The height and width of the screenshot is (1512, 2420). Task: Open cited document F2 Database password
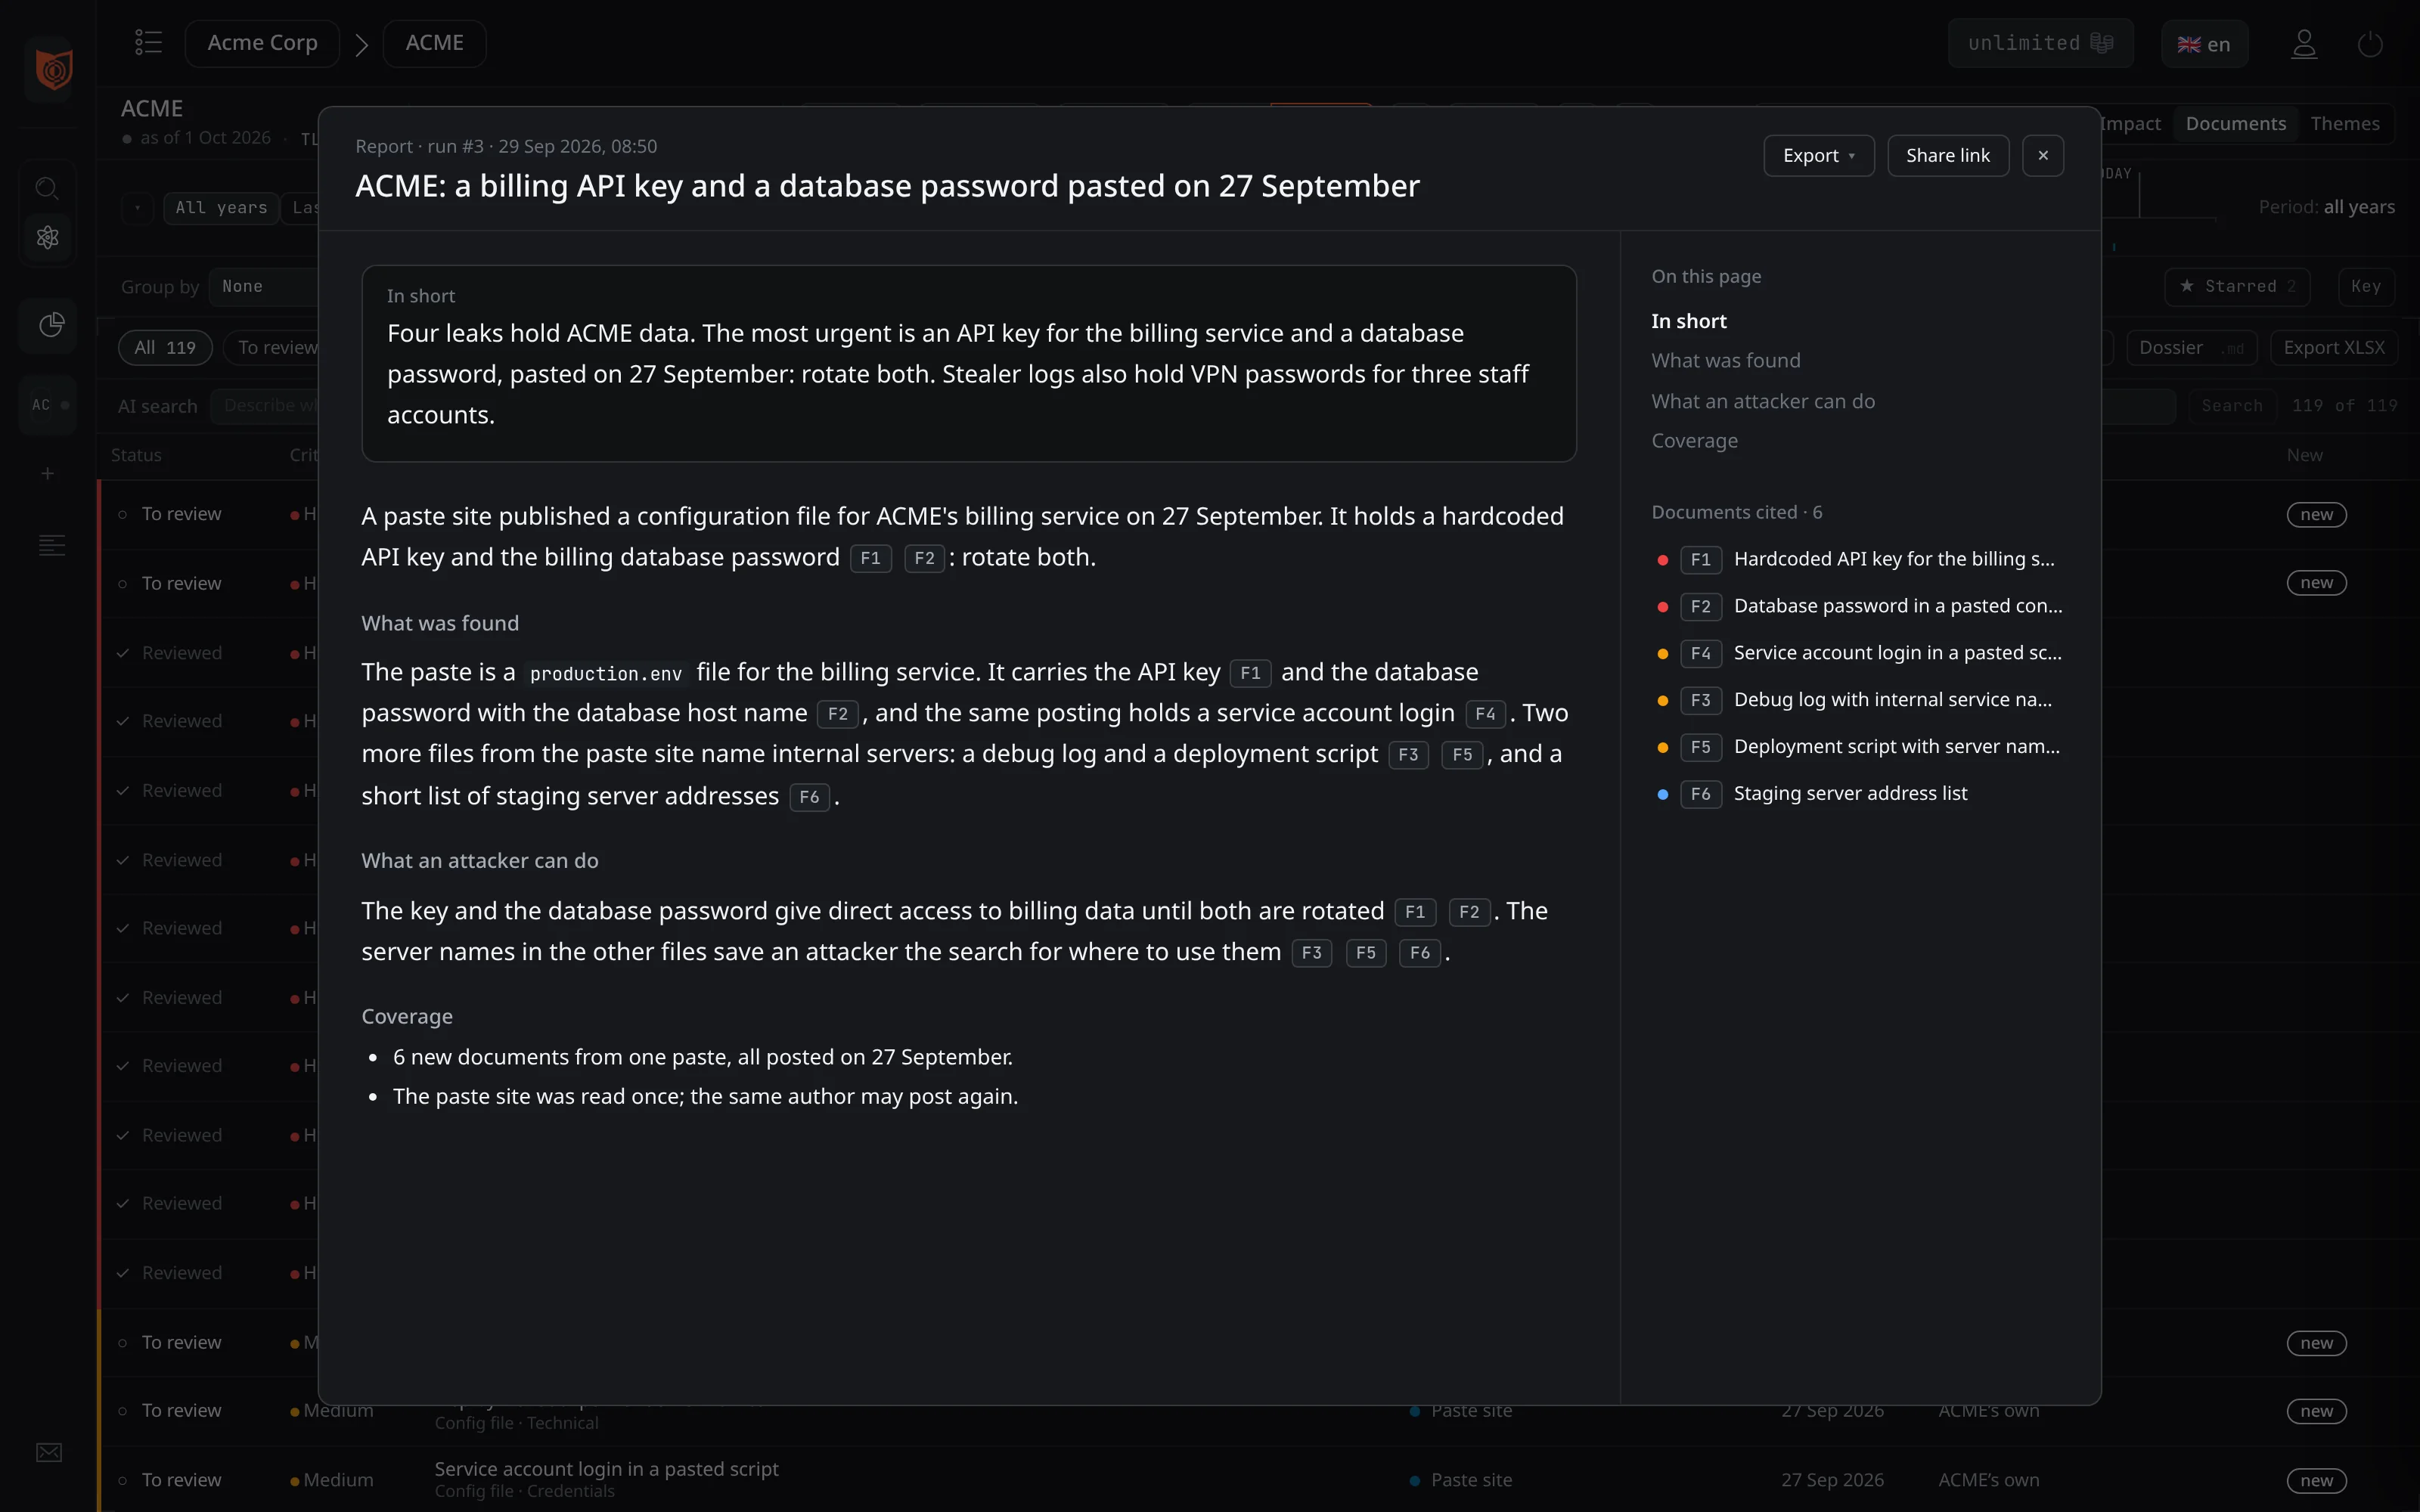[1859, 606]
